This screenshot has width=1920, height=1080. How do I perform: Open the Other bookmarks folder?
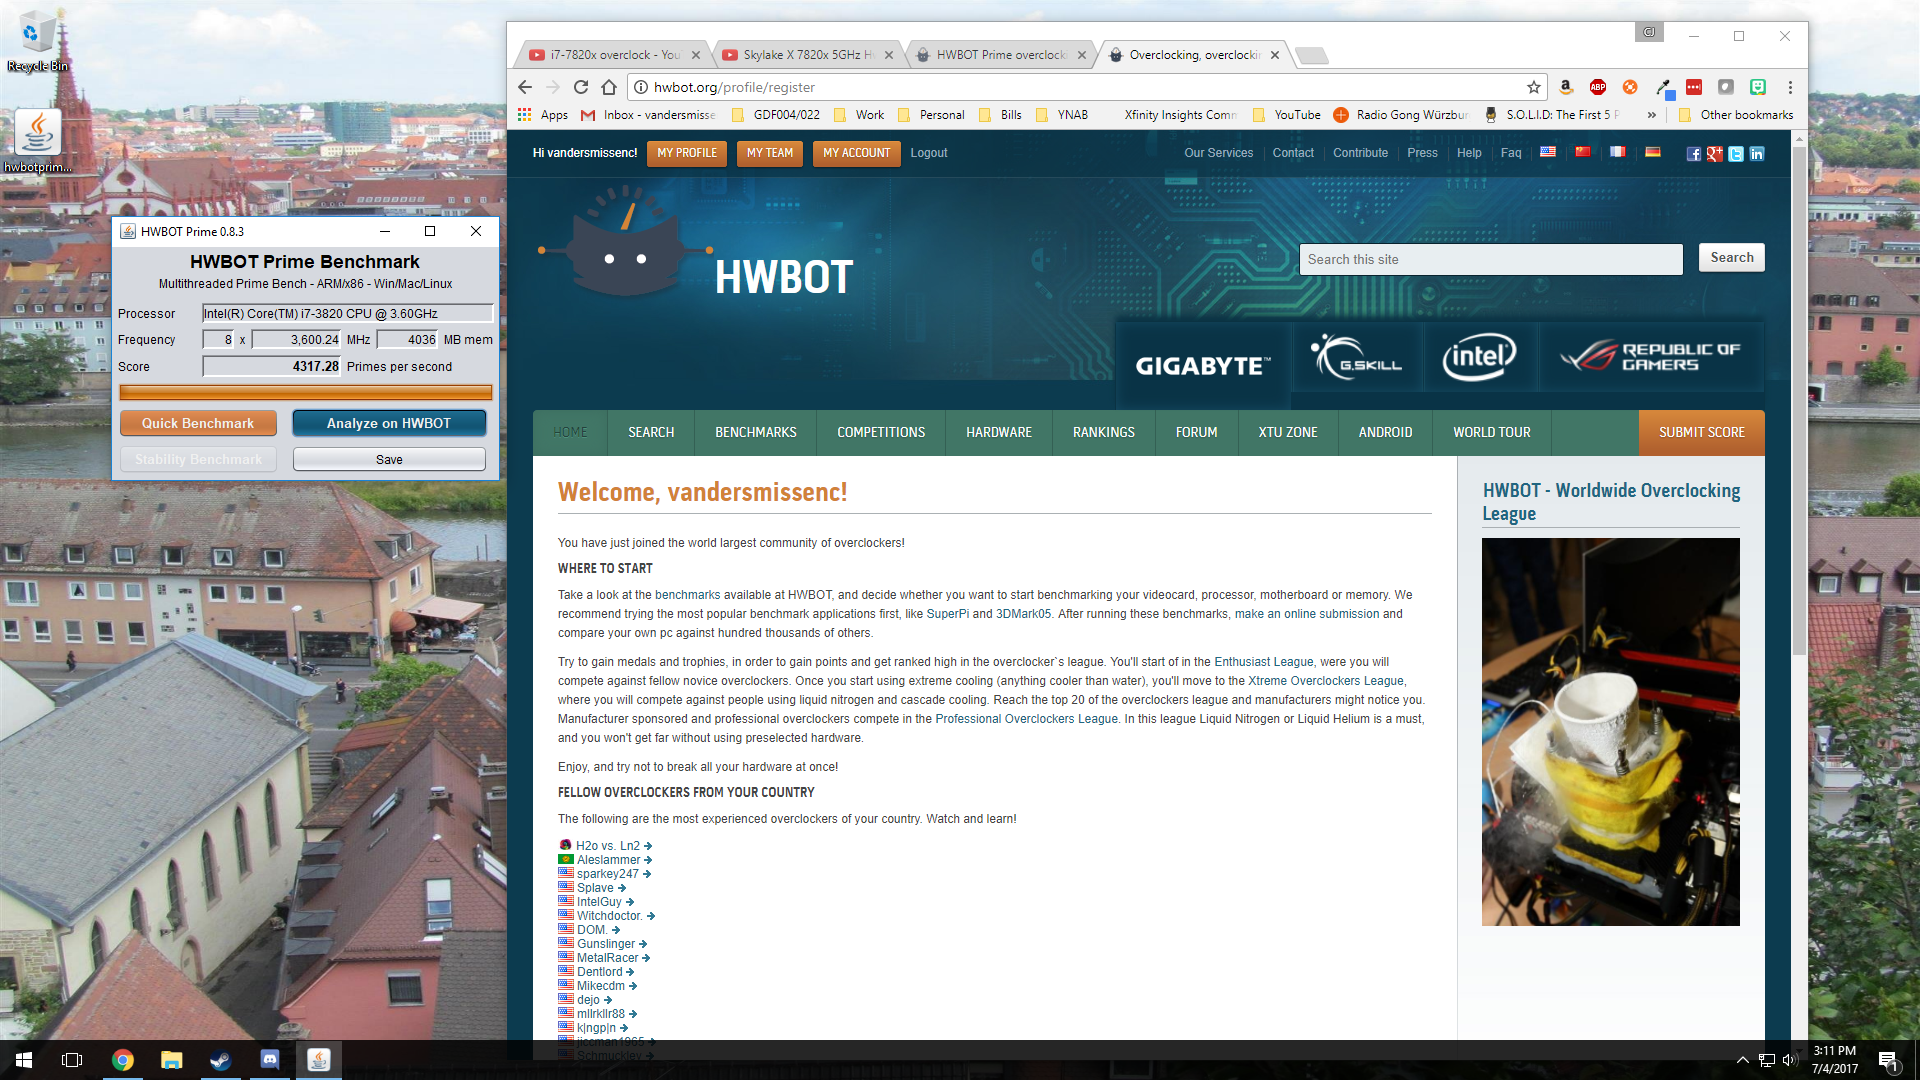[x=1736, y=115]
